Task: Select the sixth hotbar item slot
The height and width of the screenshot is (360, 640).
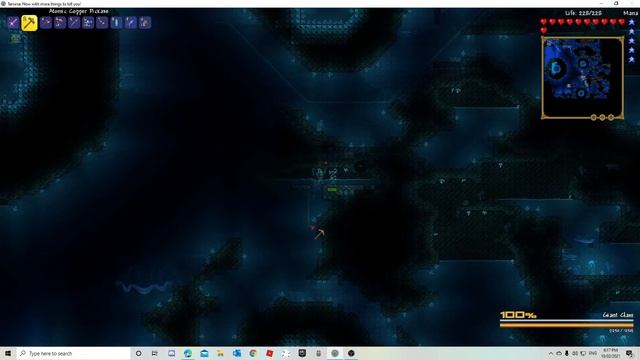Action: click(x=88, y=22)
